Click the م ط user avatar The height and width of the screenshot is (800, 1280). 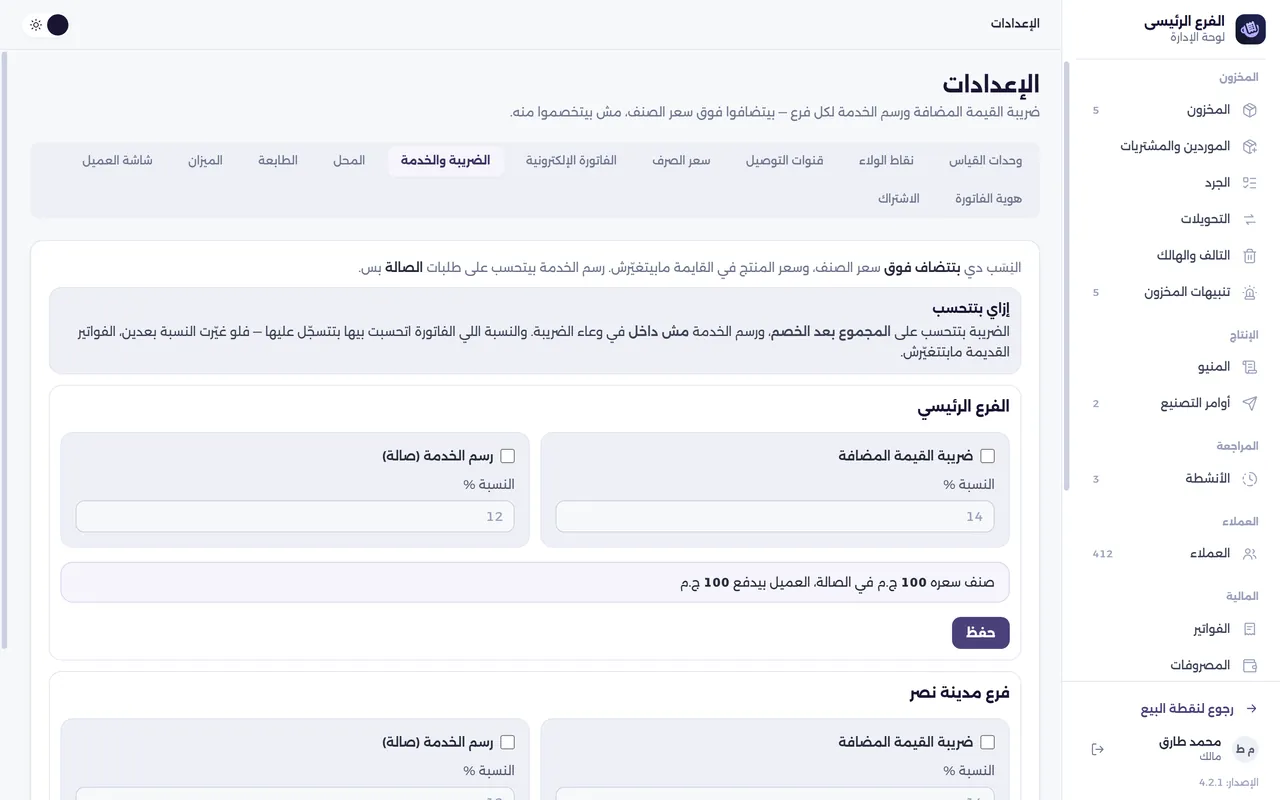click(1245, 749)
